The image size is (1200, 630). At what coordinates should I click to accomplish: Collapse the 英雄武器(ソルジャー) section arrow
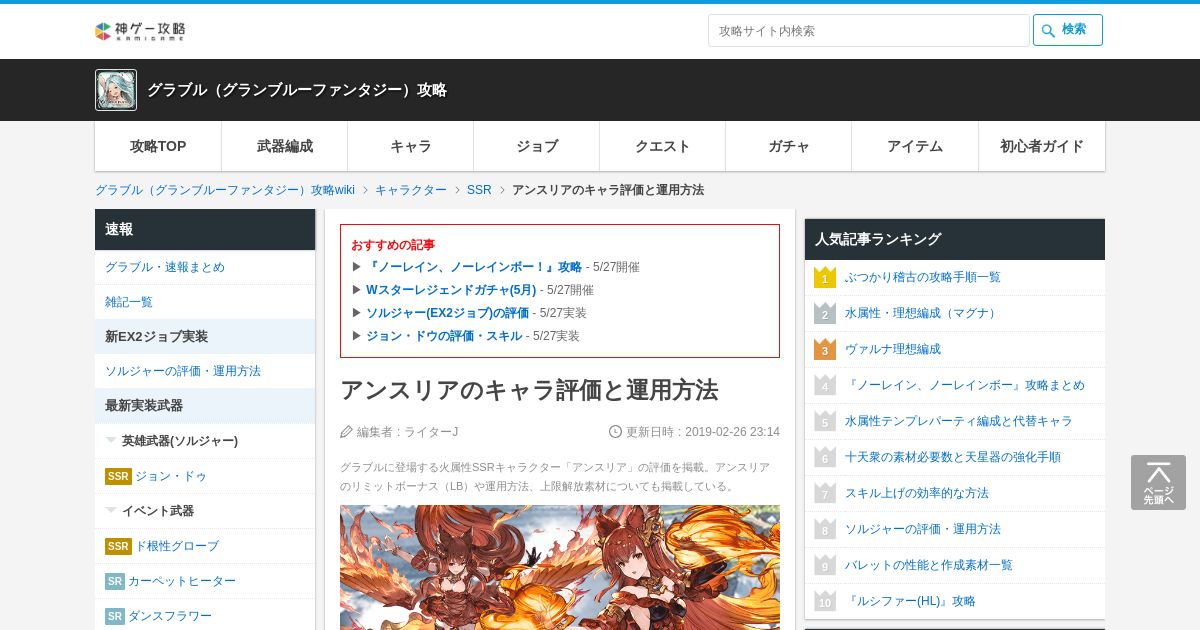(111, 440)
